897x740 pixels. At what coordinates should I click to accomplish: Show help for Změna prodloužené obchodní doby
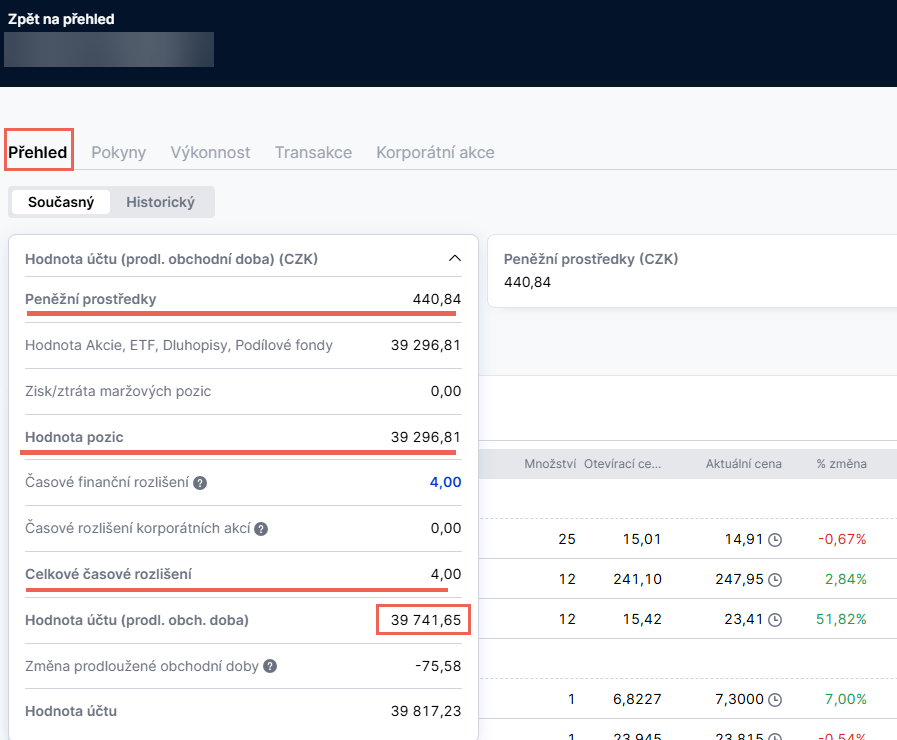270,666
